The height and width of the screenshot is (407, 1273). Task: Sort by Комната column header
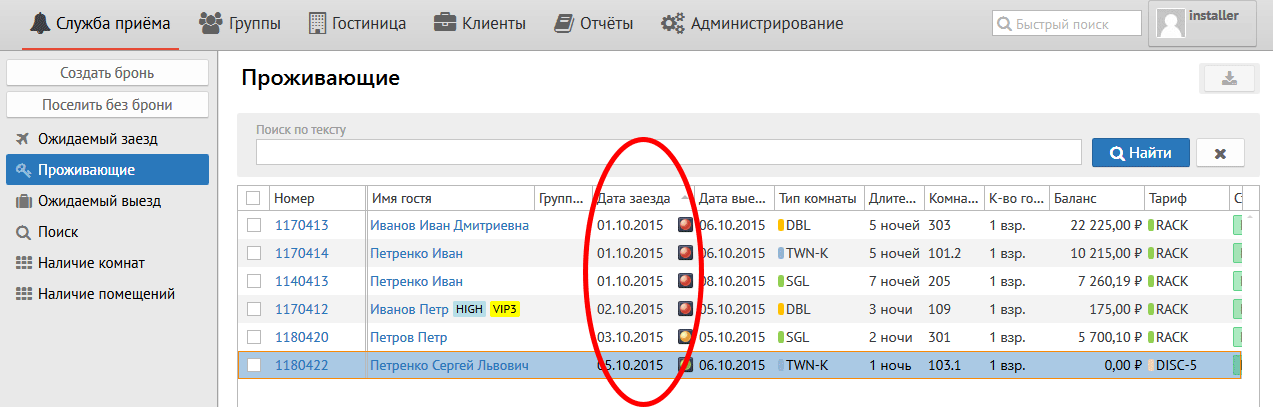953,198
